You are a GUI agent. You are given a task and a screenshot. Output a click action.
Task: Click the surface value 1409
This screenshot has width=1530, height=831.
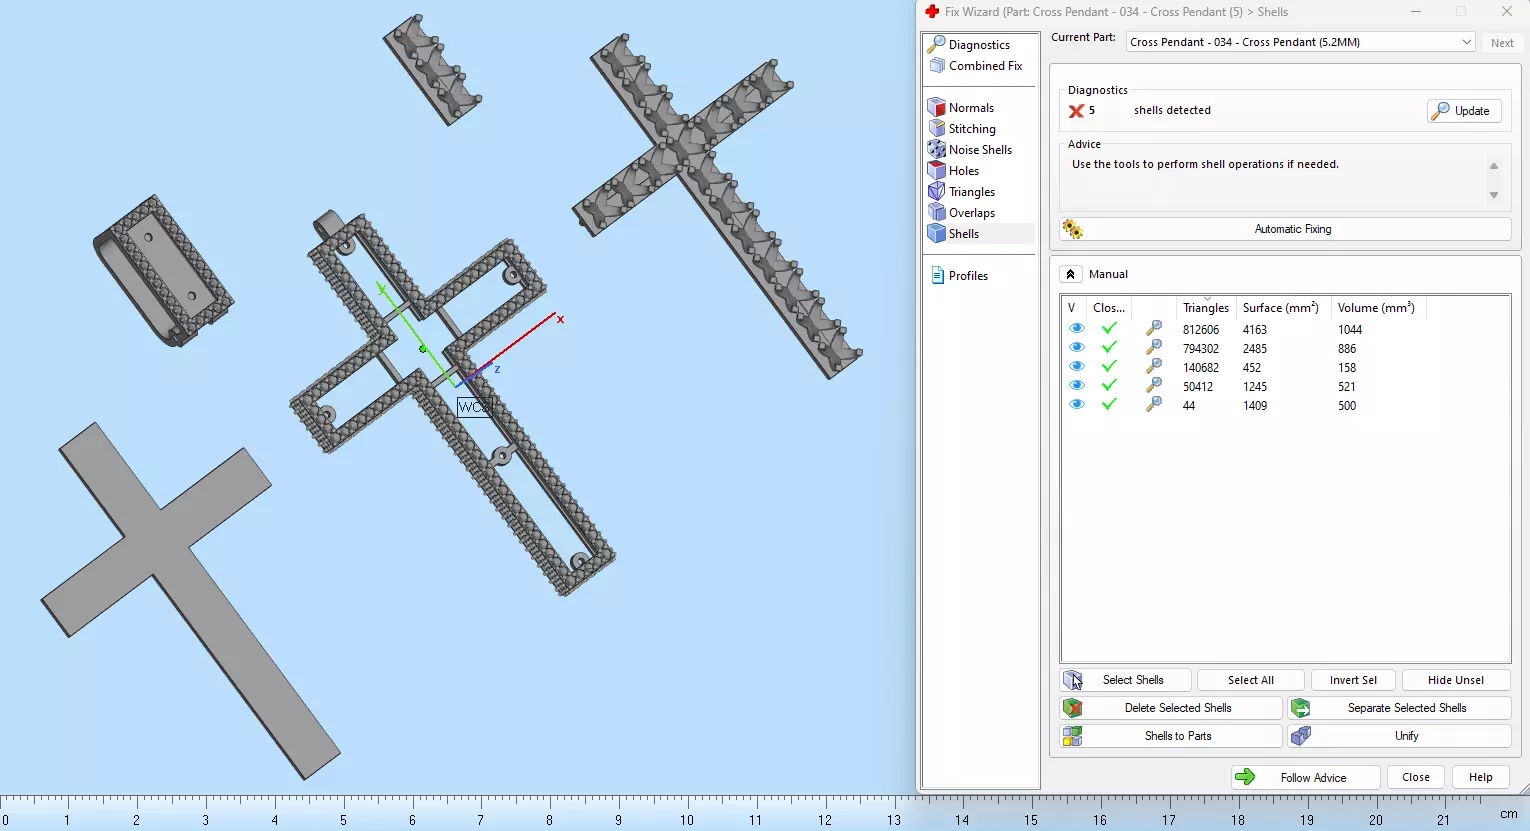1255,406
